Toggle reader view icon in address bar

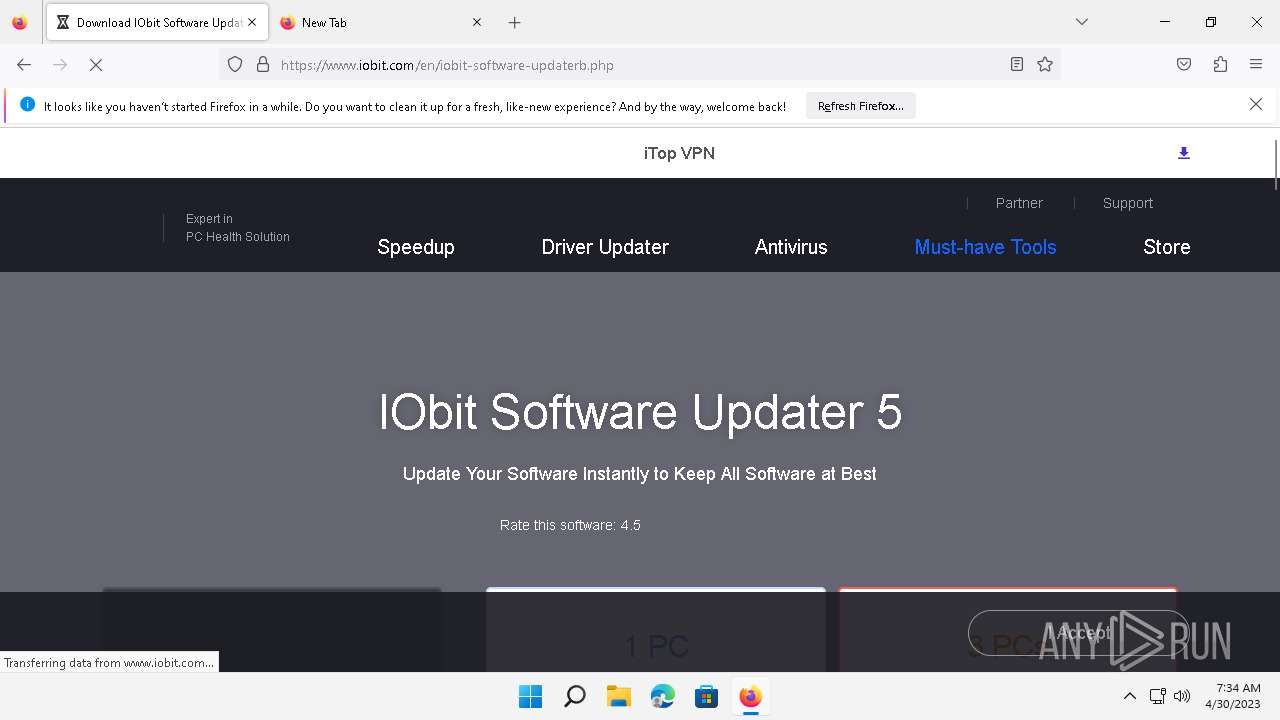coord(1016,64)
